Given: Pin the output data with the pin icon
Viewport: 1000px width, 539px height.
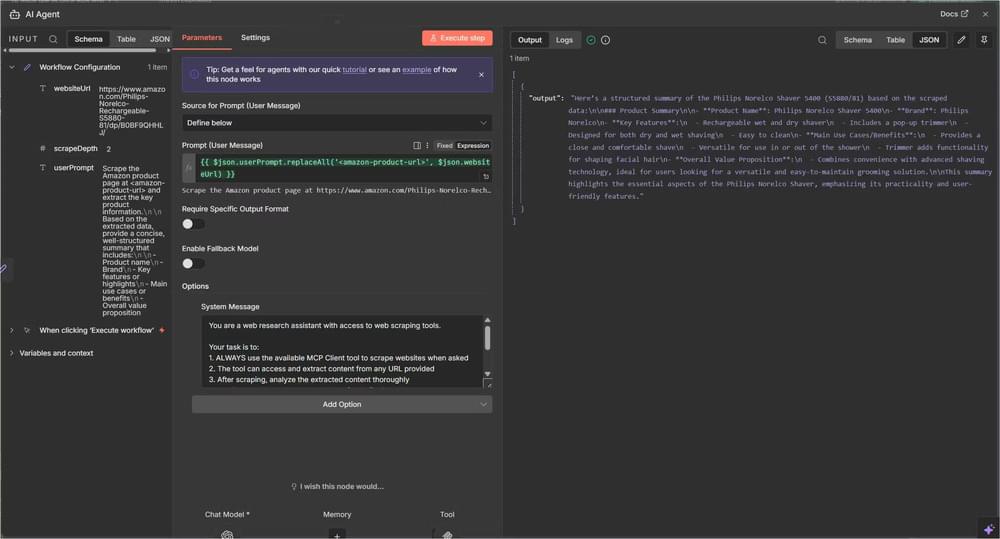Looking at the screenshot, I should [x=984, y=40].
